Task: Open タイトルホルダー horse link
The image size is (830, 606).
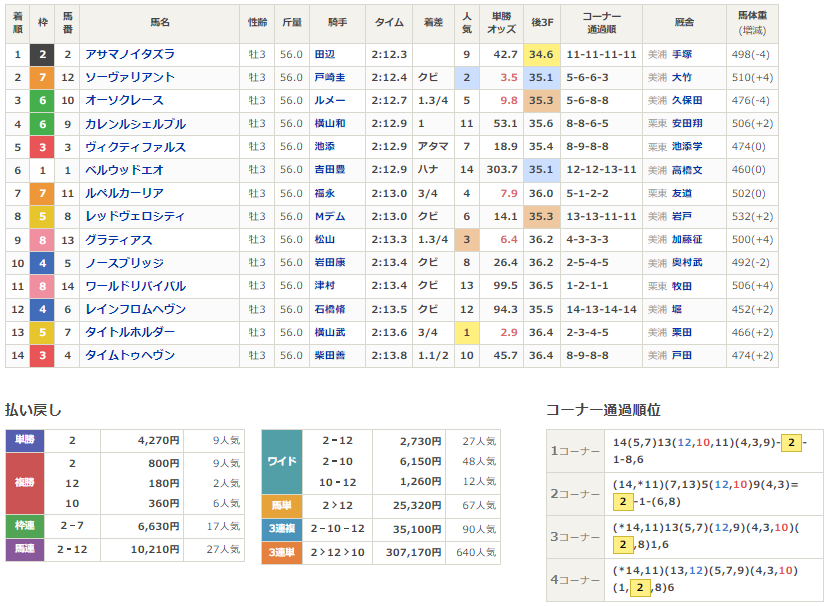Action: 130,332
